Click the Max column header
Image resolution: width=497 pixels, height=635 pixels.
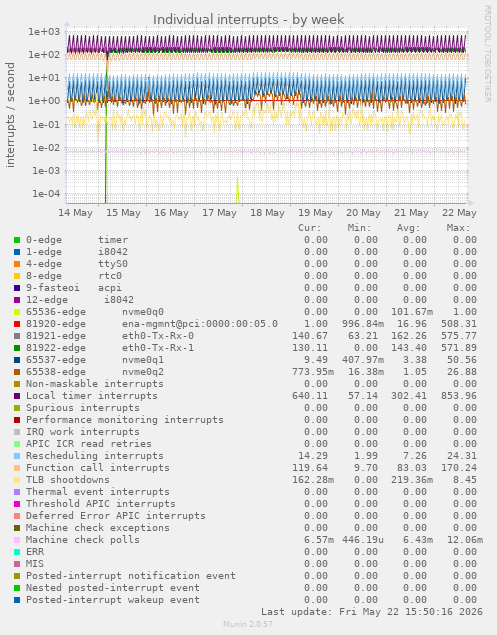pyautogui.click(x=459, y=228)
